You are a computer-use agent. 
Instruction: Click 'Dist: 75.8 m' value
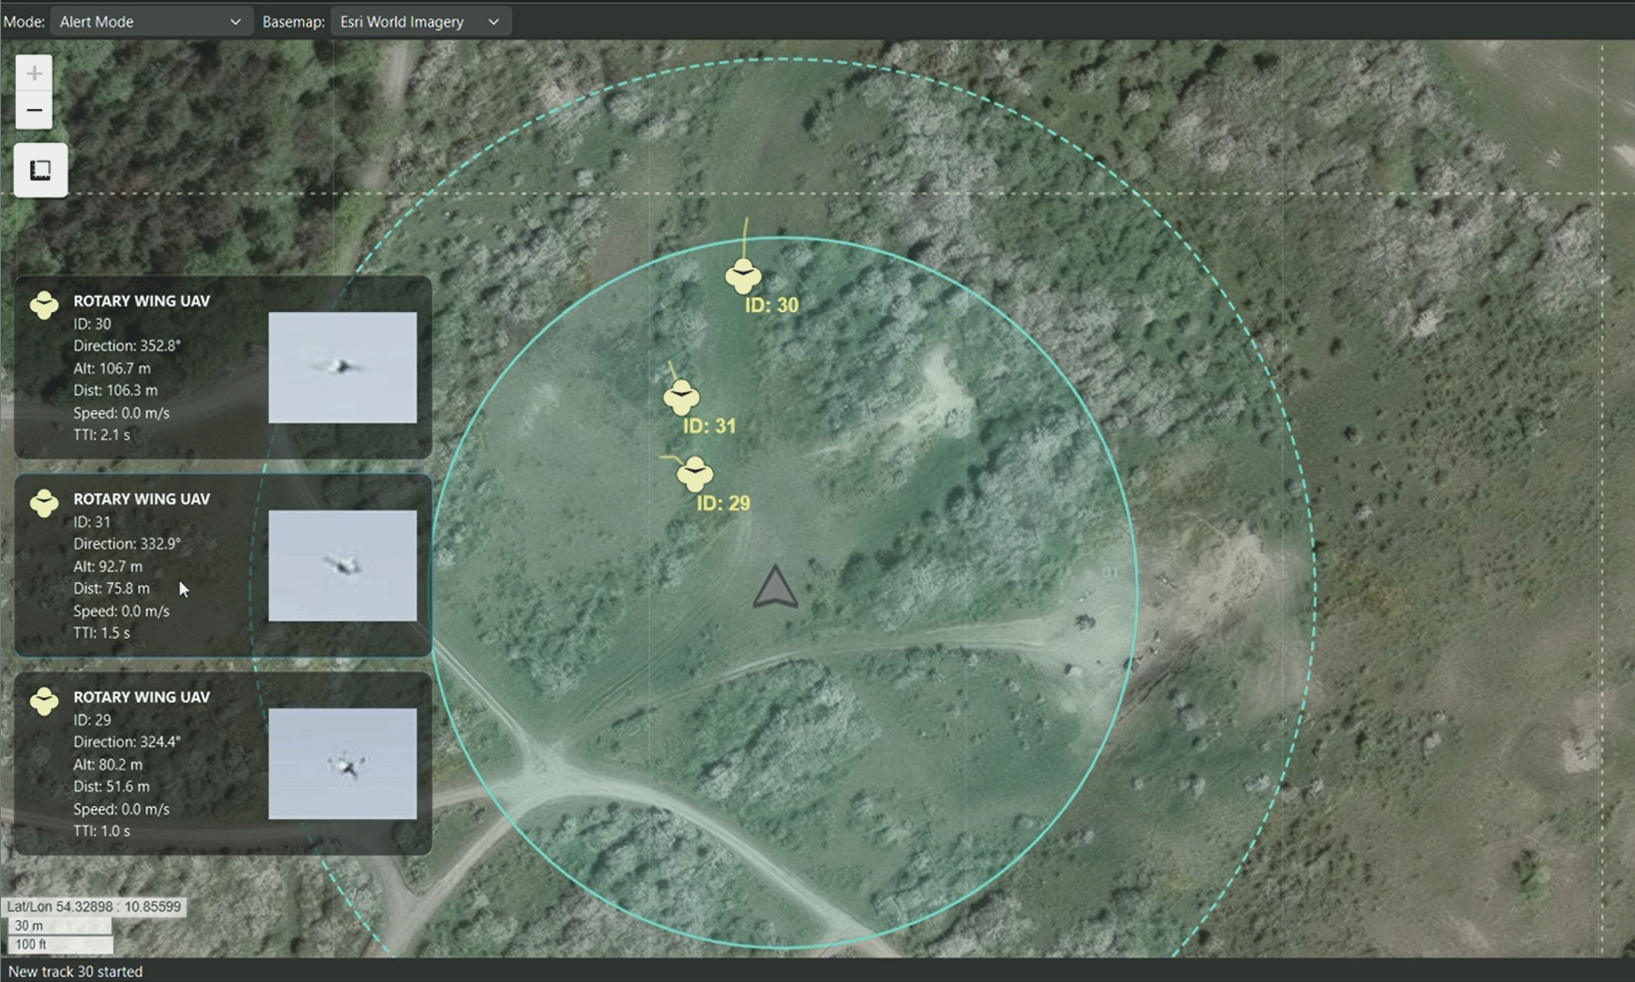click(x=111, y=588)
